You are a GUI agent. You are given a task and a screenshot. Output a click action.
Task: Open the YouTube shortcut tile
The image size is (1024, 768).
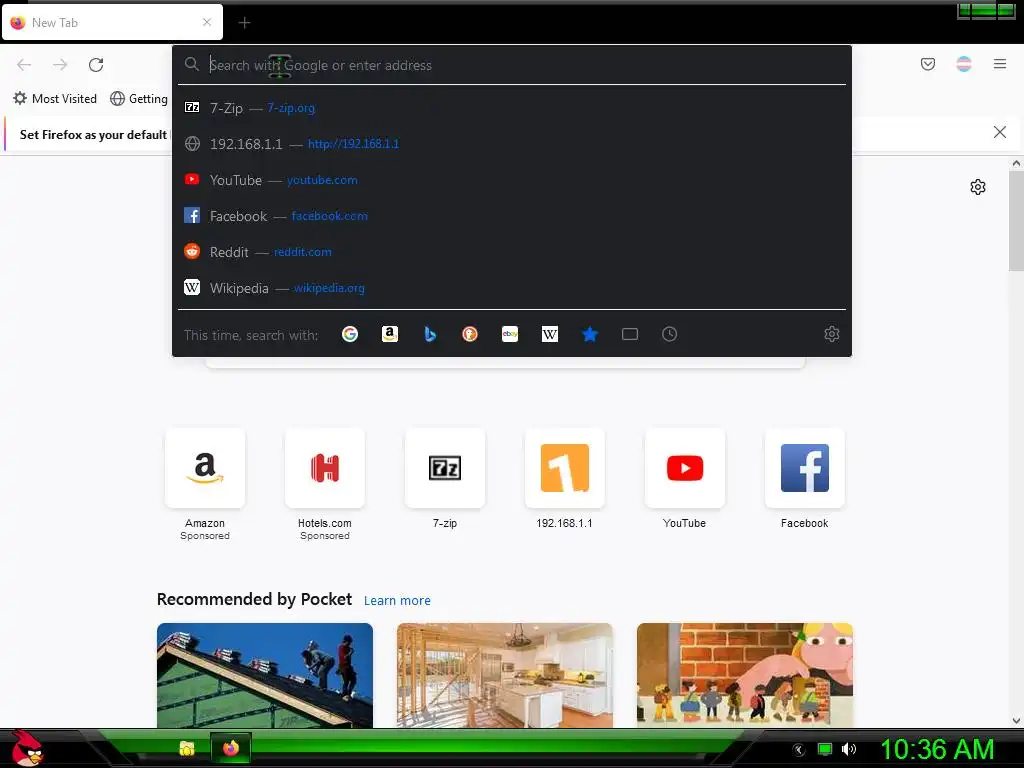point(684,468)
